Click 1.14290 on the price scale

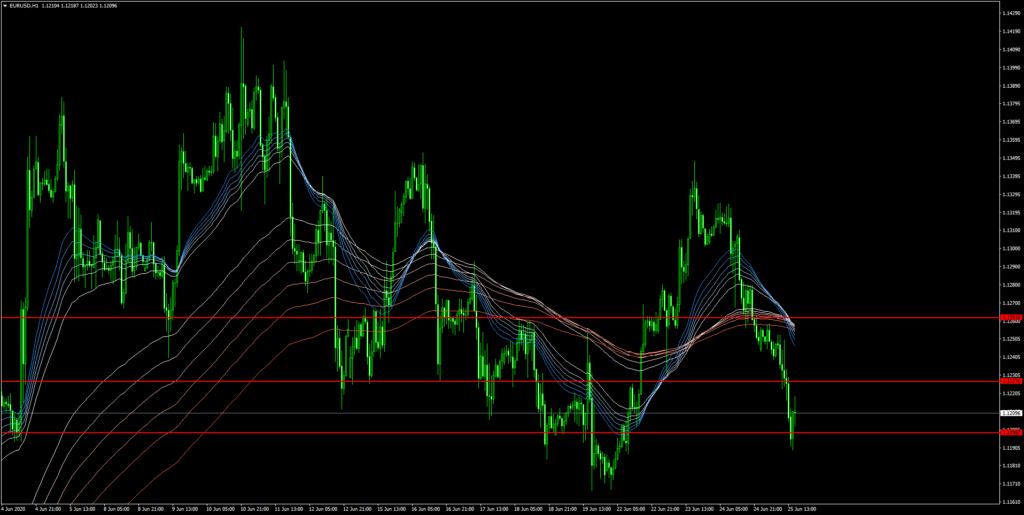[x=1009, y=13]
